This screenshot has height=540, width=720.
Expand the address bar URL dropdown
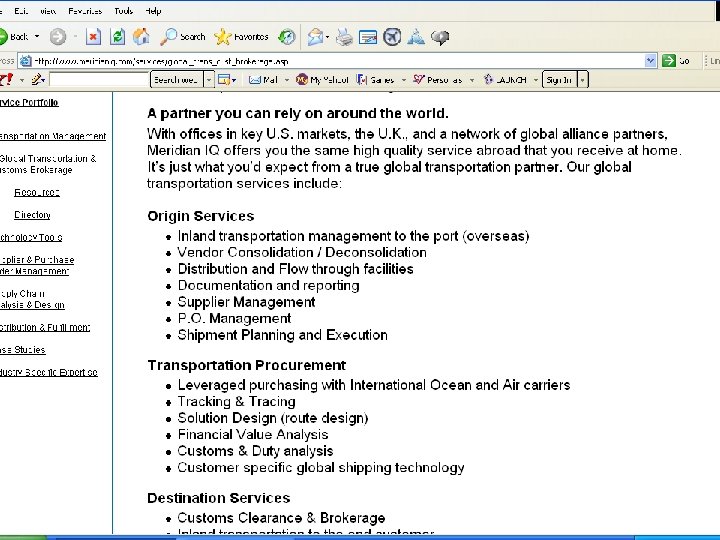pyautogui.click(x=650, y=61)
